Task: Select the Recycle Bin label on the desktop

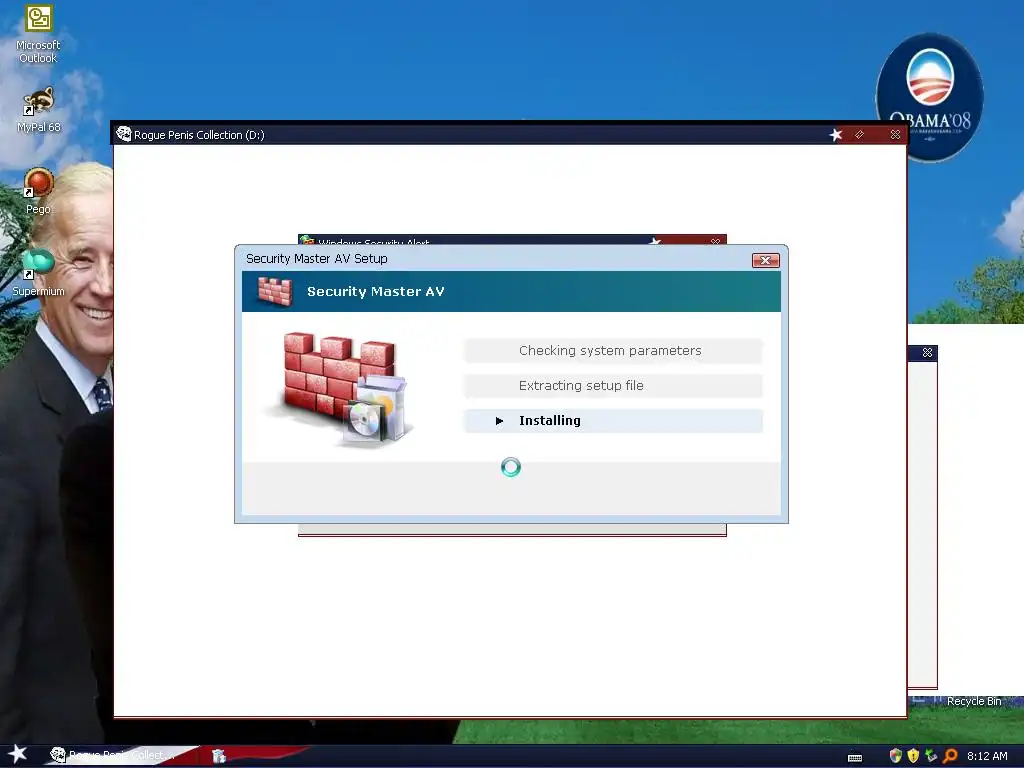Action: tap(974, 701)
